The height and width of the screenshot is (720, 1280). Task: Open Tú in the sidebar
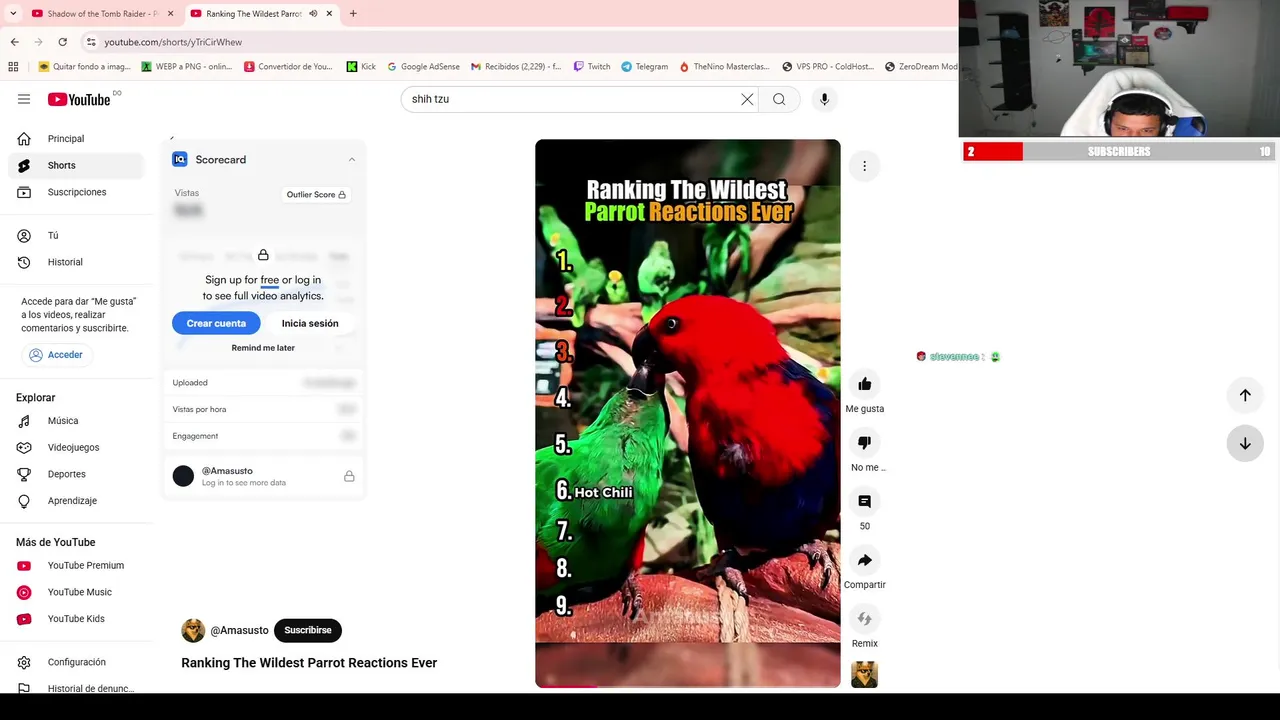tap(76, 236)
